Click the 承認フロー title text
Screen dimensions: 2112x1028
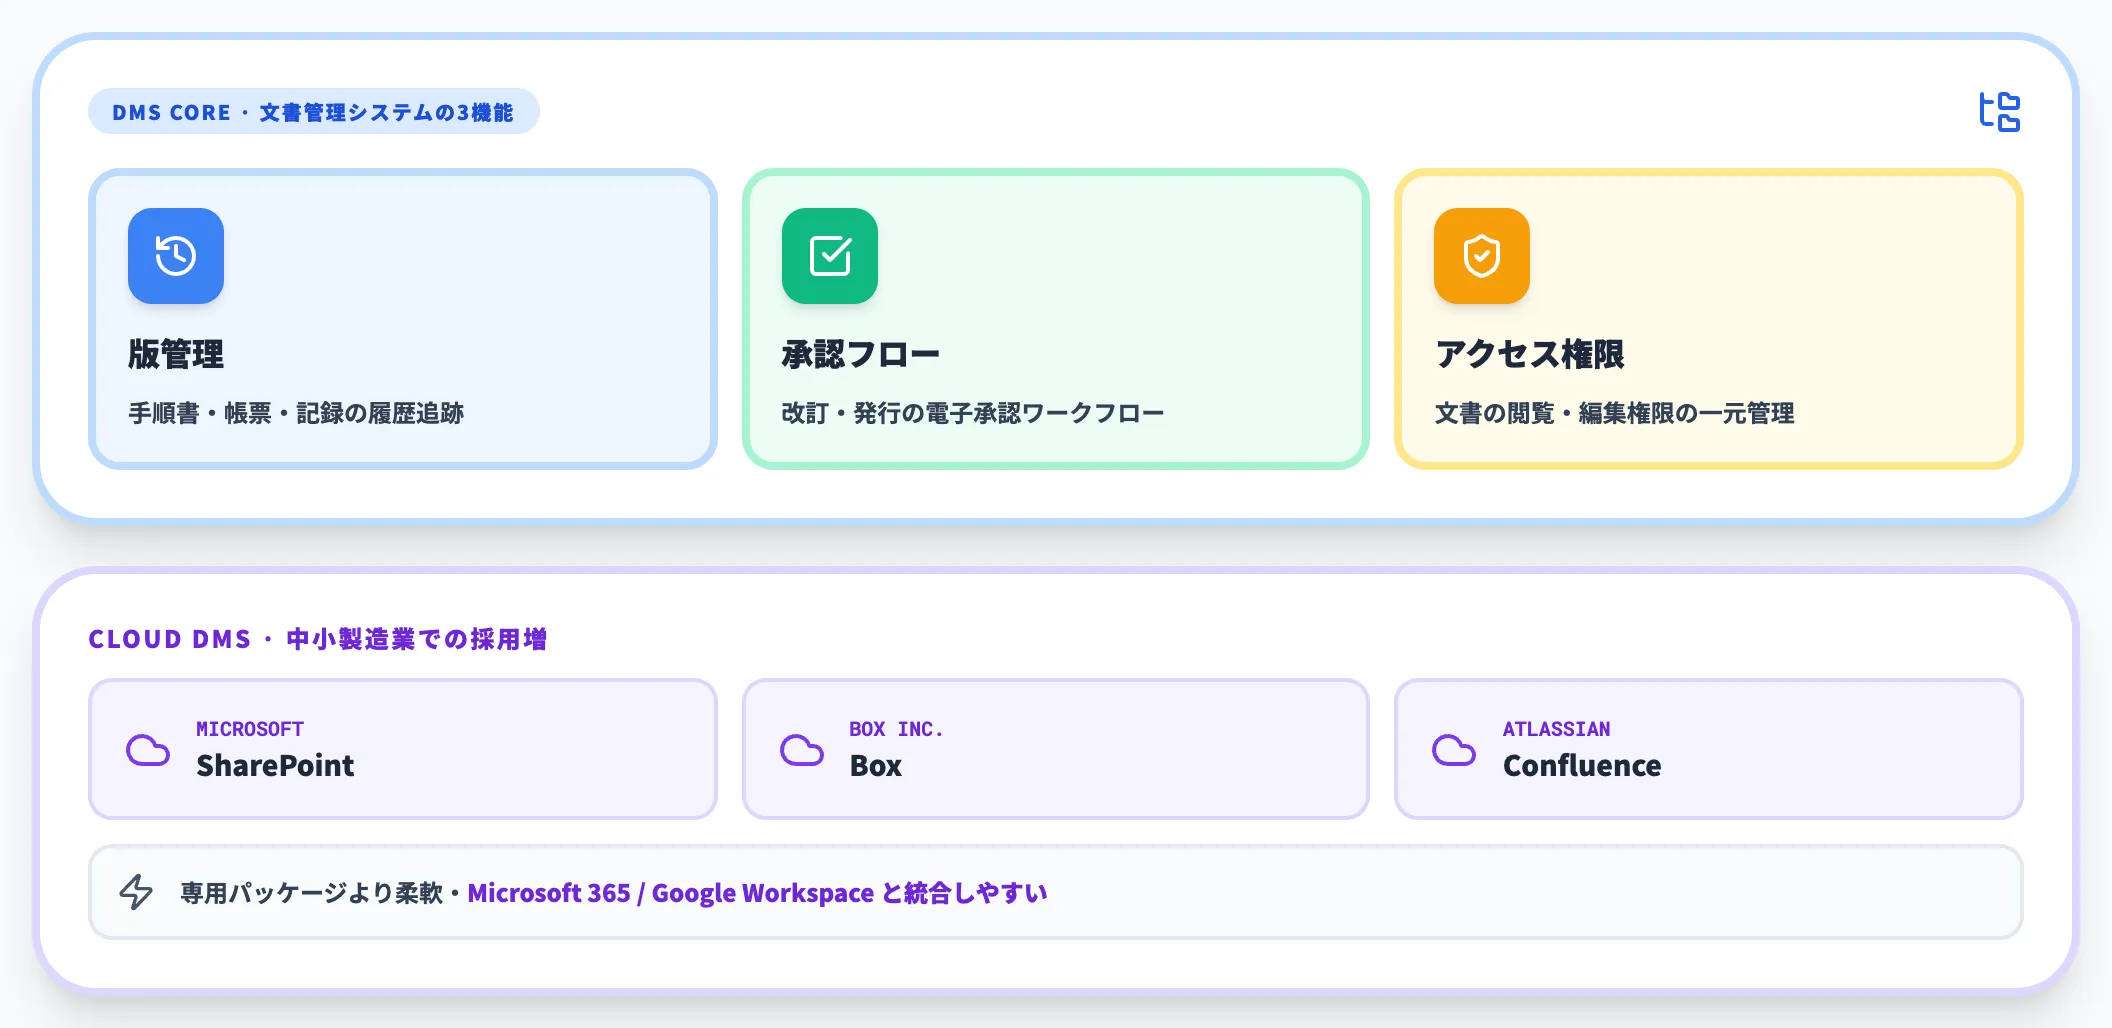point(861,354)
